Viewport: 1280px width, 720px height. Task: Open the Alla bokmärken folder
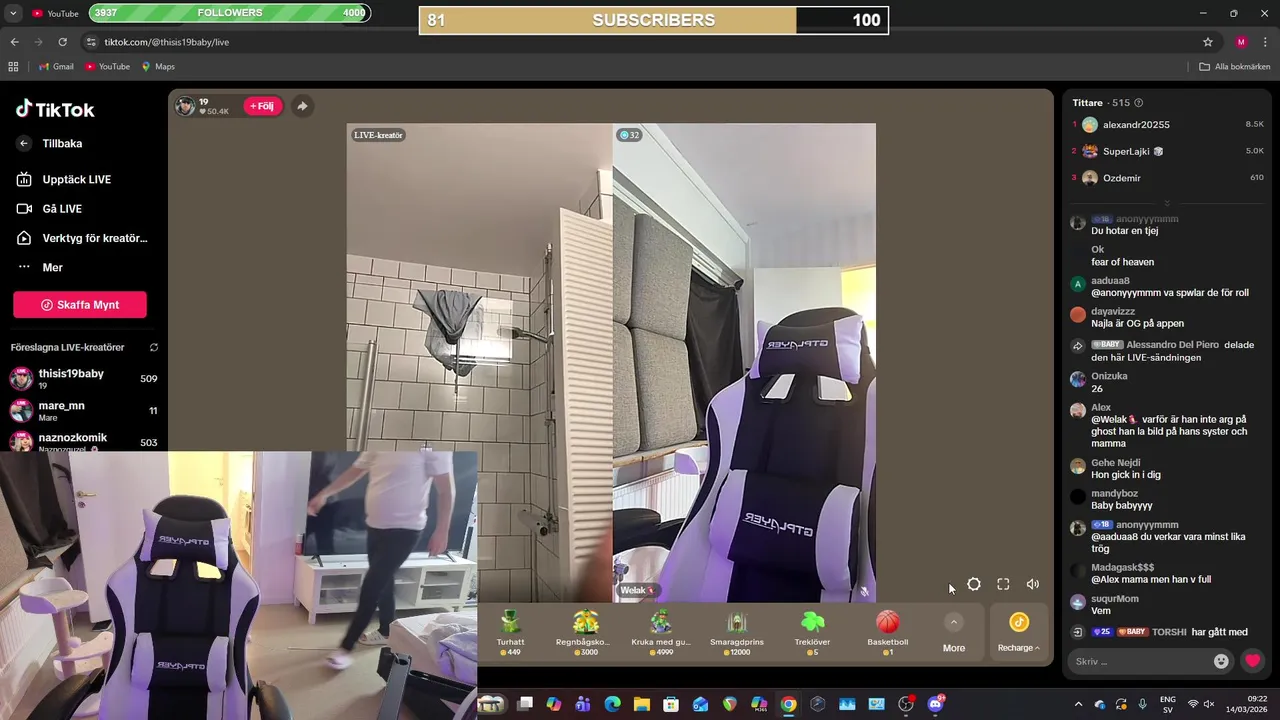point(1235,67)
